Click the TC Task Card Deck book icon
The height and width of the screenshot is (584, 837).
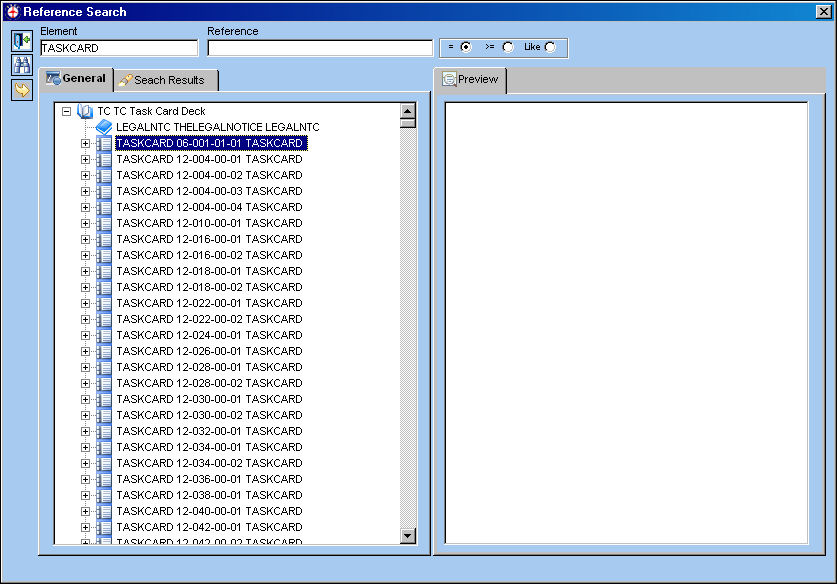tap(85, 111)
